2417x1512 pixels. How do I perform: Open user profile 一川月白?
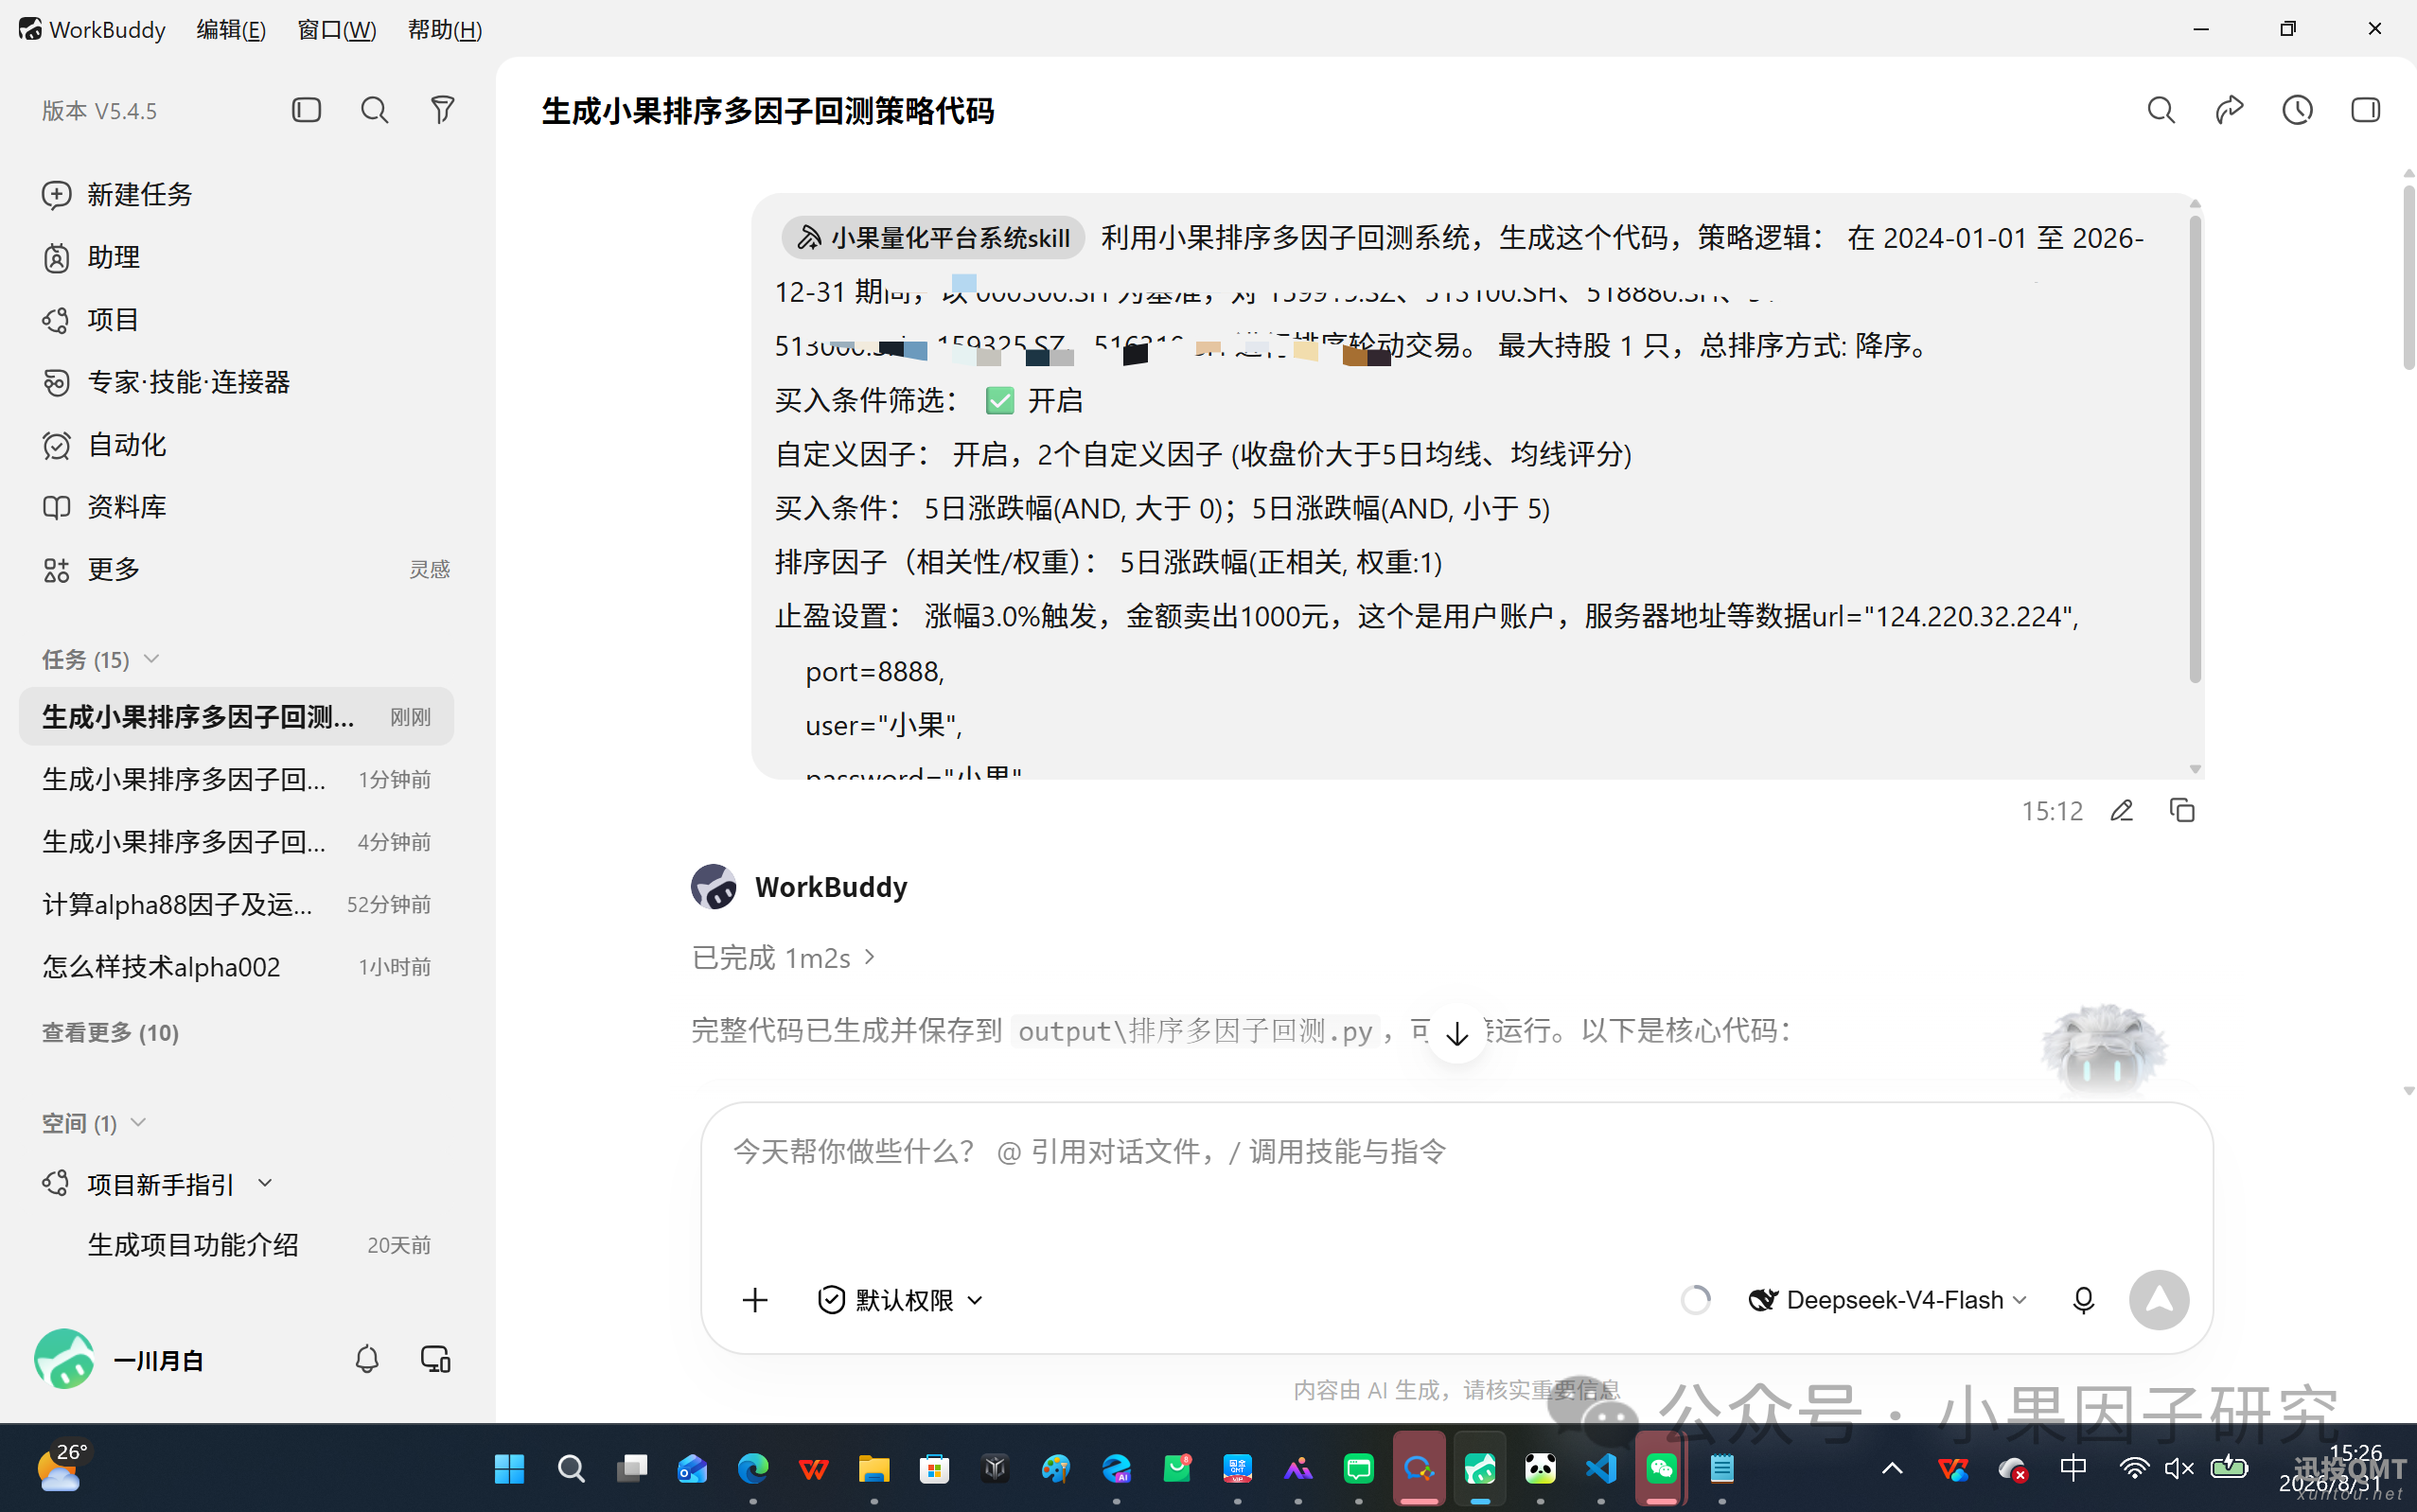pos(120,1359)
